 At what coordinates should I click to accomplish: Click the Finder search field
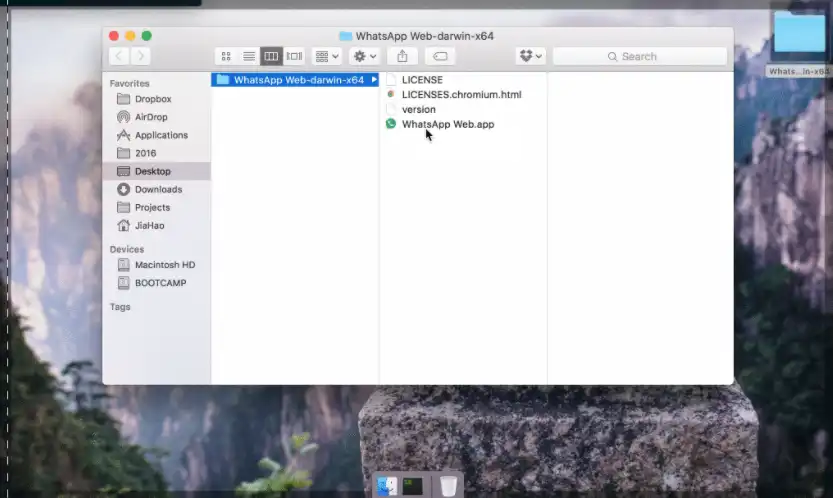tap(640, 56)
